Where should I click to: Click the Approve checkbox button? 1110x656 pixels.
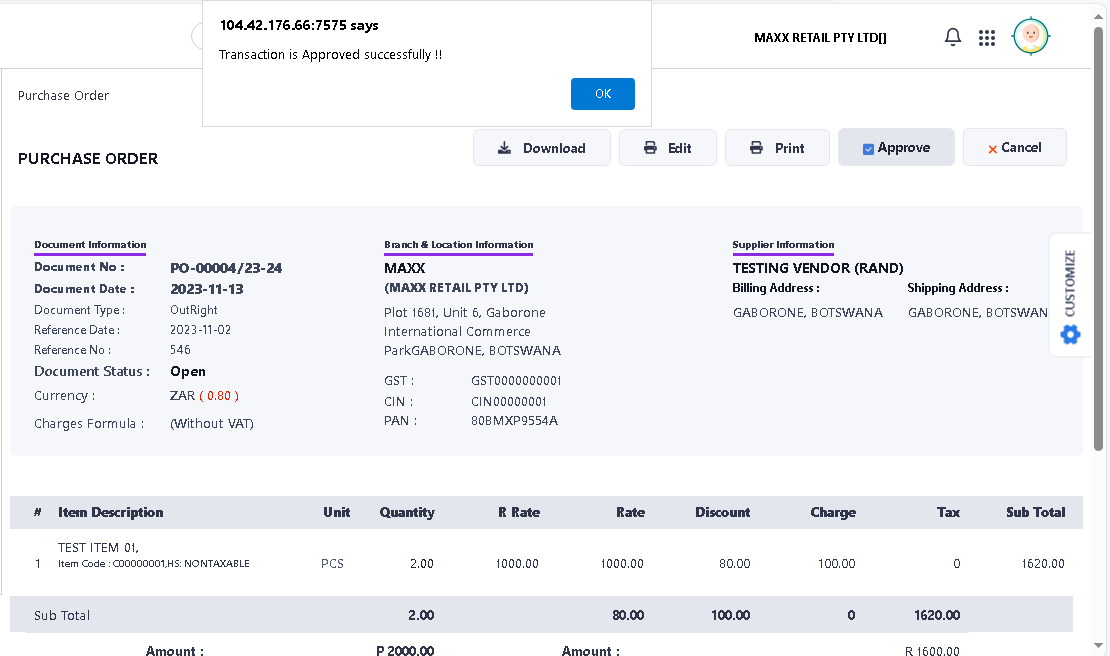pos(895,148)
